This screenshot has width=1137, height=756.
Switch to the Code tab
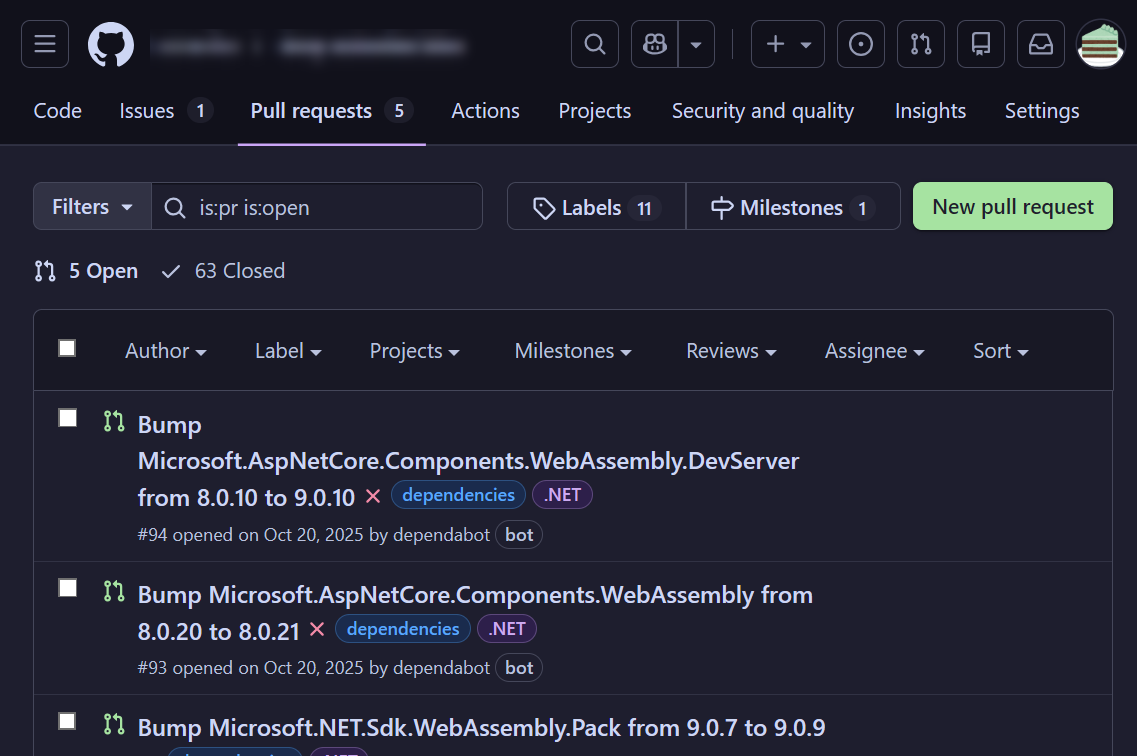57,111
